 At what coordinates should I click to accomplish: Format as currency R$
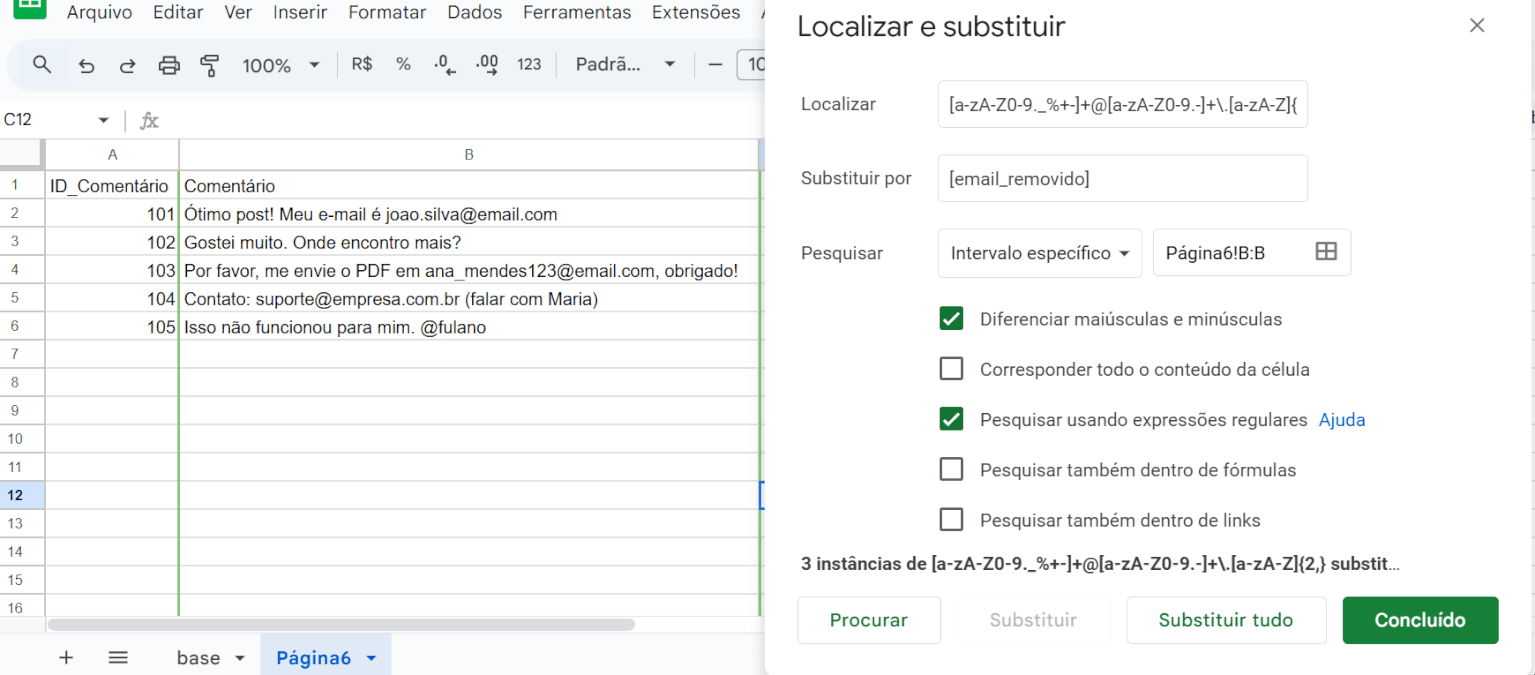click(362, 65)
